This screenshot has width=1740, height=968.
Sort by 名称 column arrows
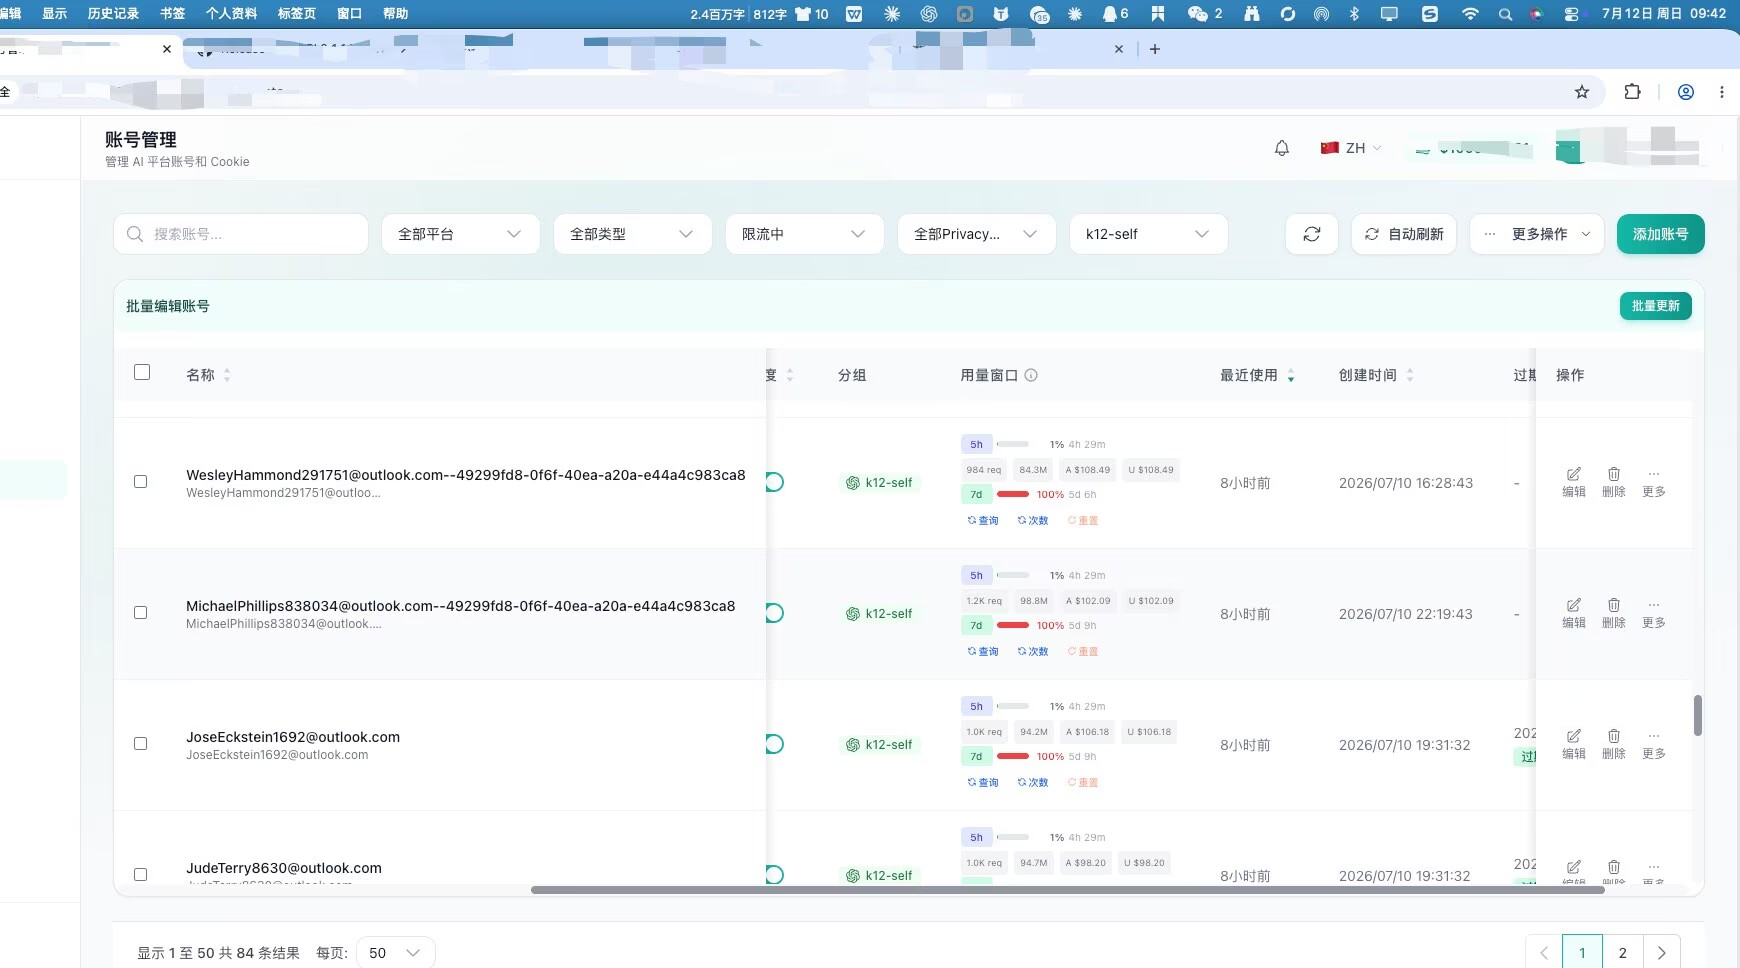pos(227,375)
